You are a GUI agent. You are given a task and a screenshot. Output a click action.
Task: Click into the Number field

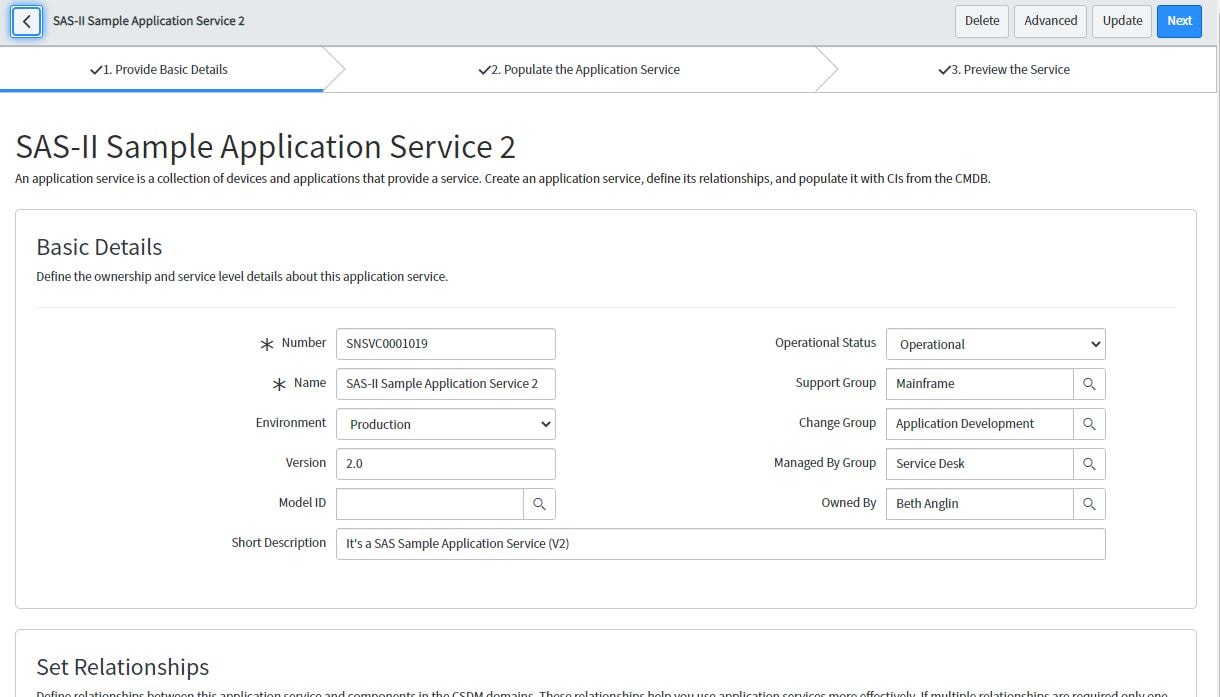click(445, 344)
